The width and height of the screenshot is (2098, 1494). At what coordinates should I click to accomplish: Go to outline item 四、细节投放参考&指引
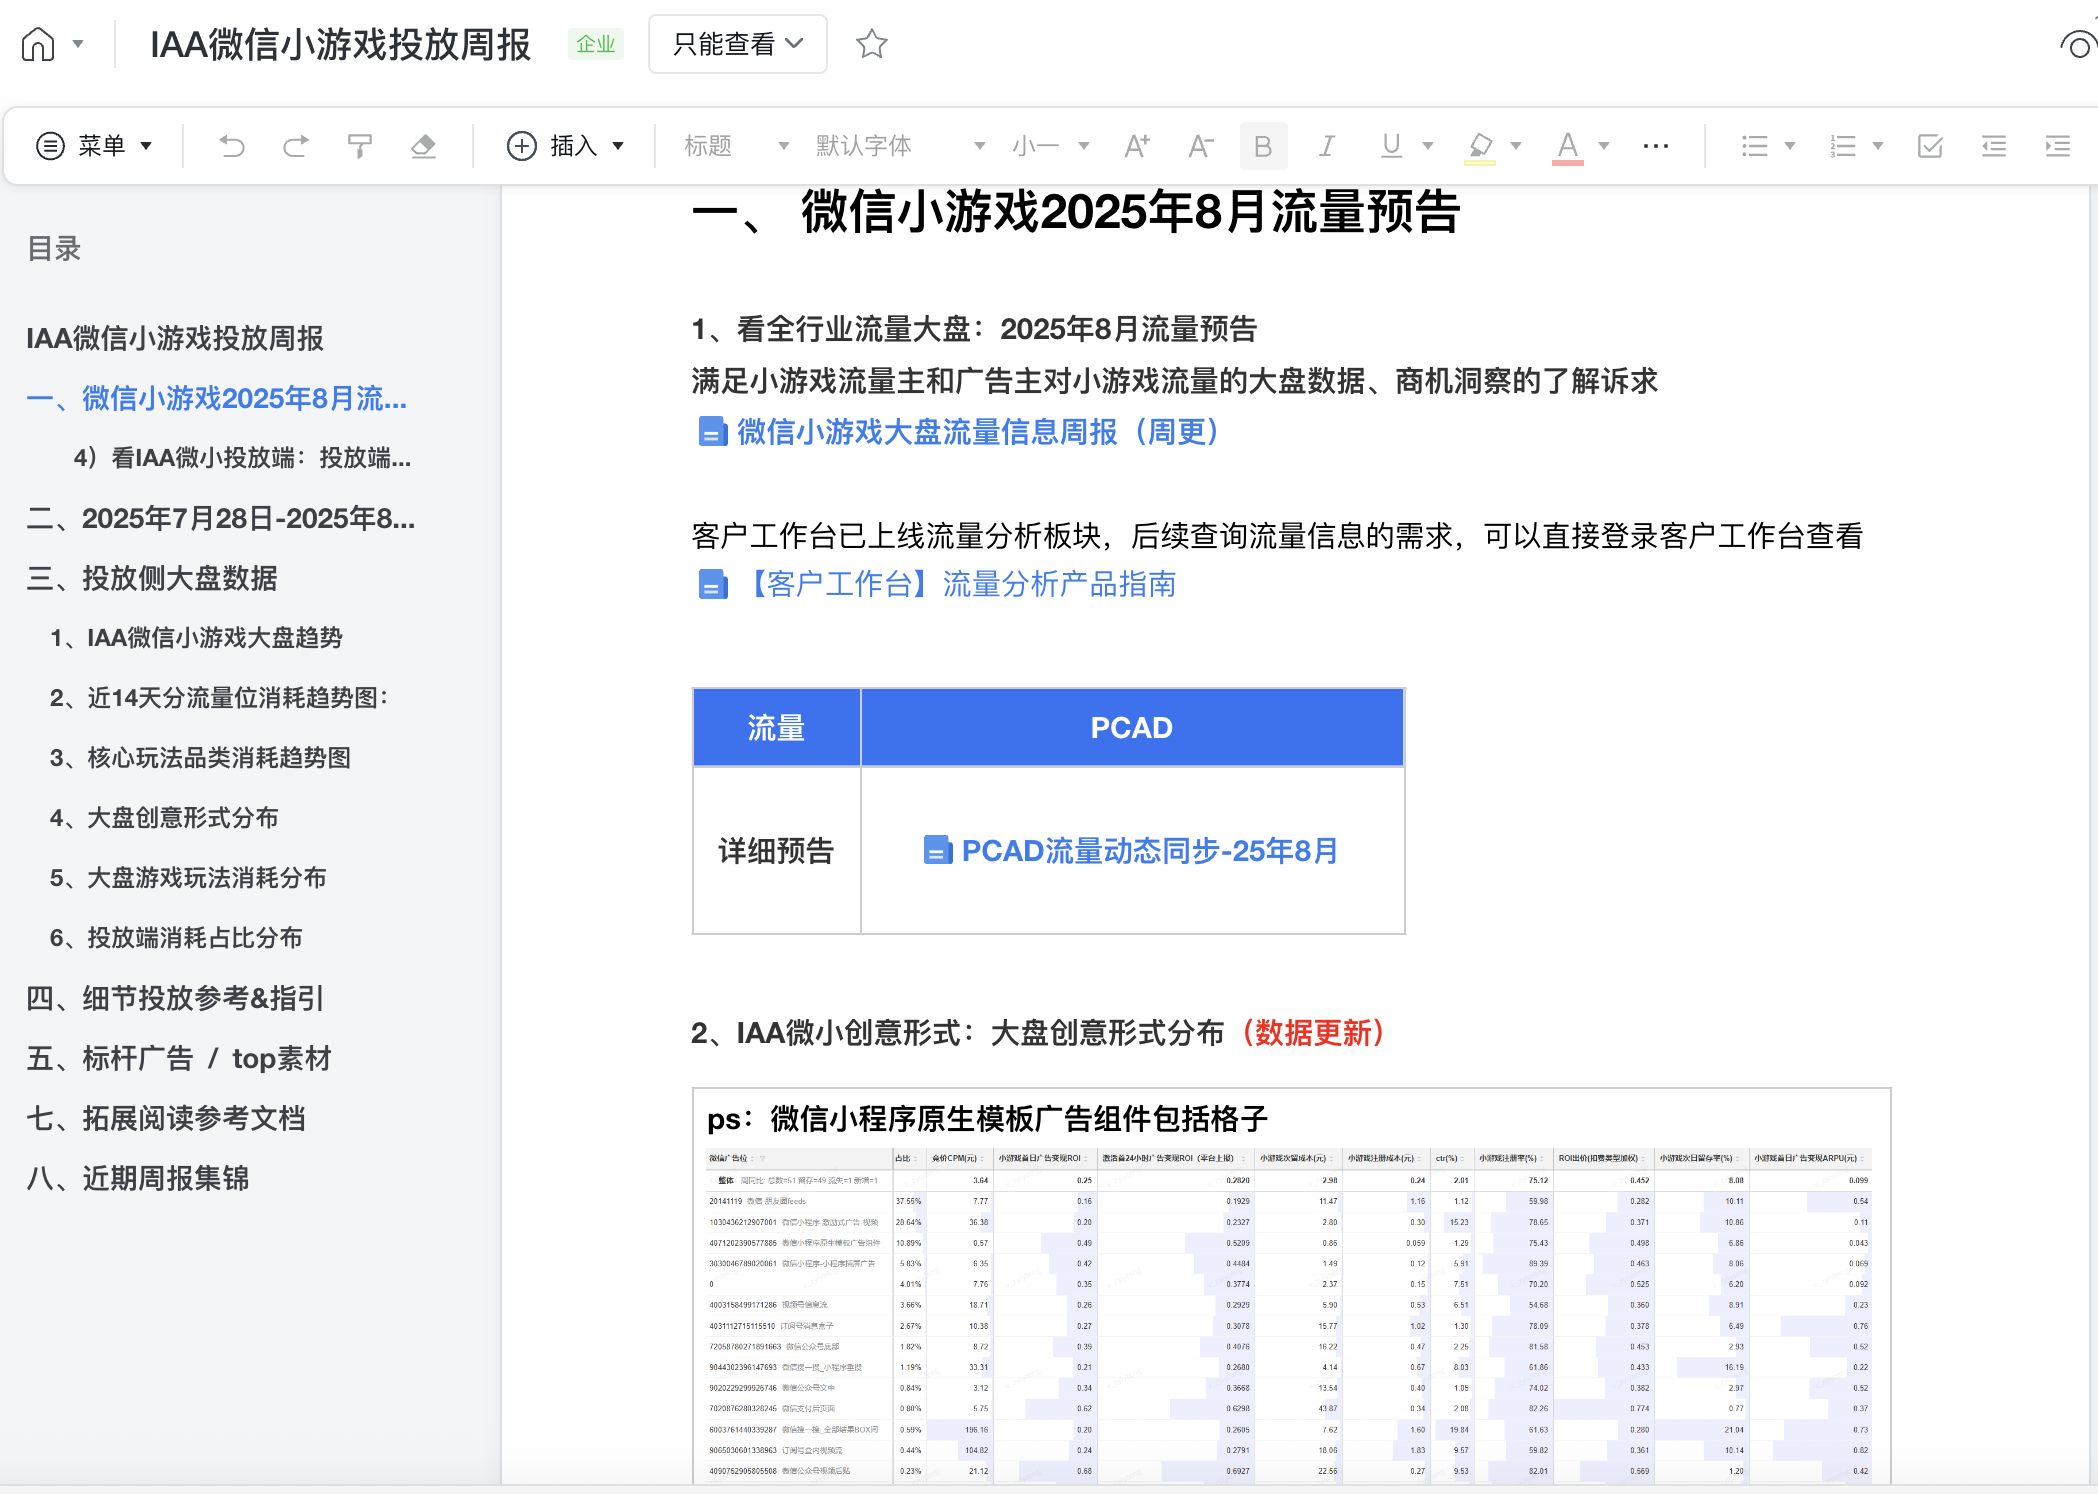coord(175,998)
